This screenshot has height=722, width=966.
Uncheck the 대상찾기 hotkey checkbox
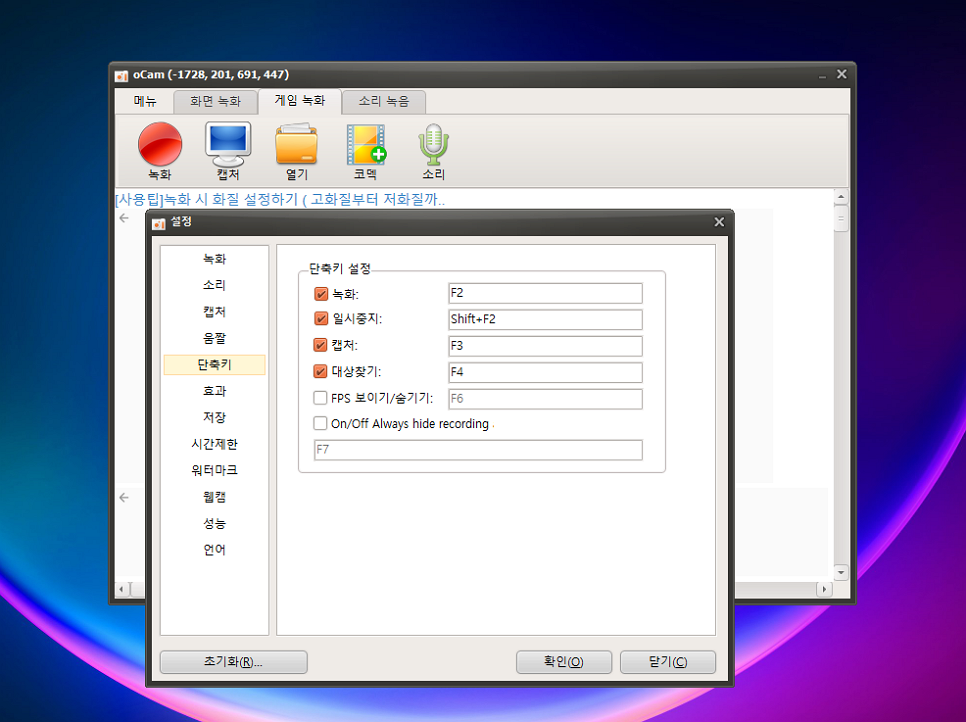pyautogui.click(x=320, y=371)
